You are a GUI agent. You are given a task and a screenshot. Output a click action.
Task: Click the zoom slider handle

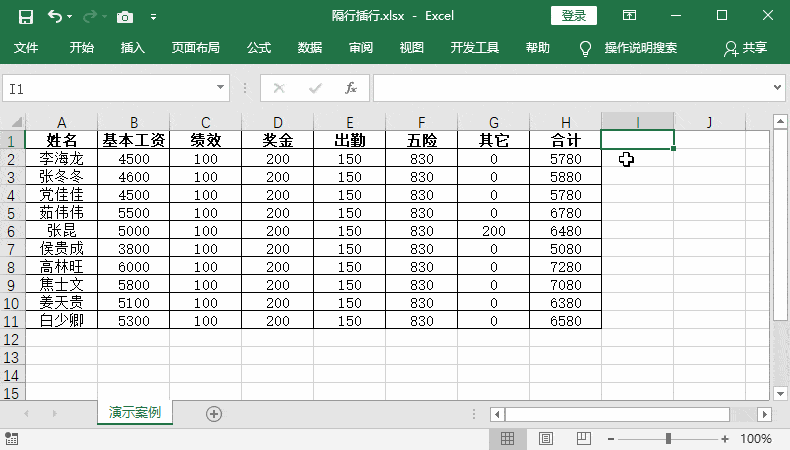668,438
